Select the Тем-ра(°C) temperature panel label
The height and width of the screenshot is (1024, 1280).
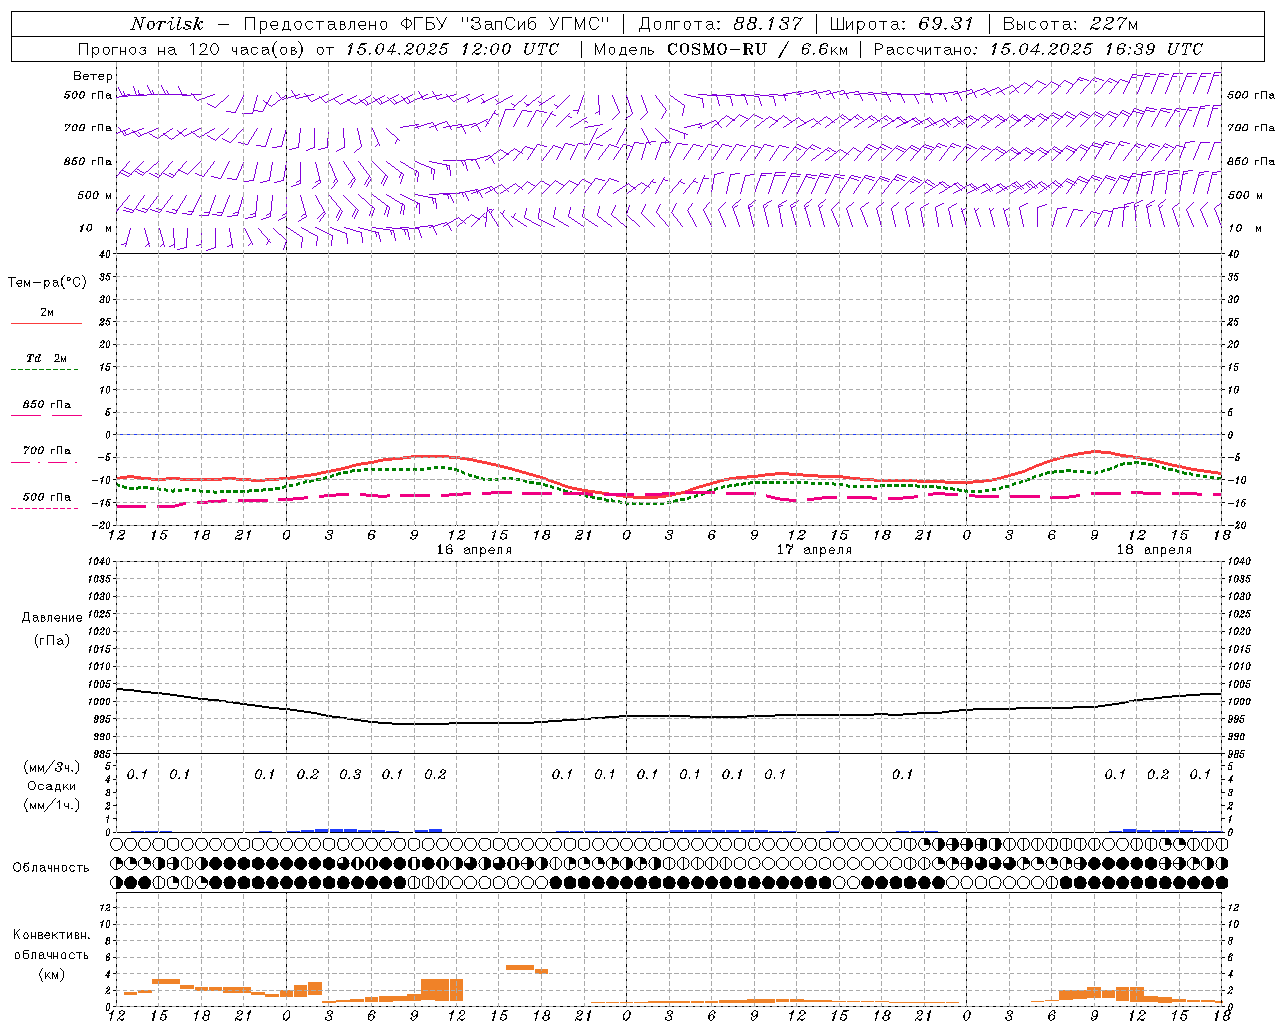point(47,283)
